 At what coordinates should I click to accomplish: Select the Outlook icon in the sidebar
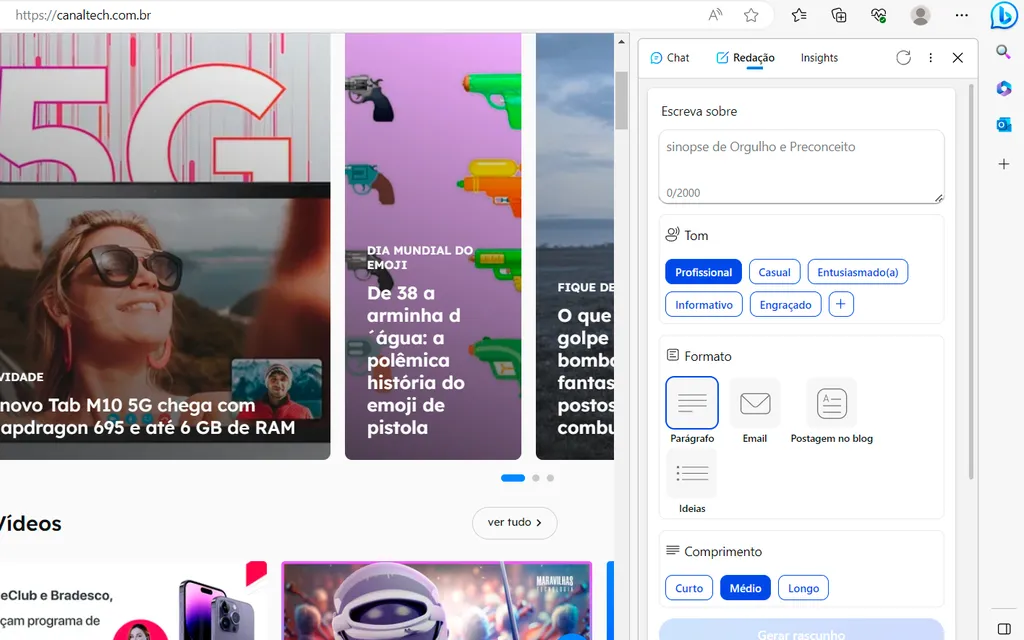click(x=1003, y=124)
